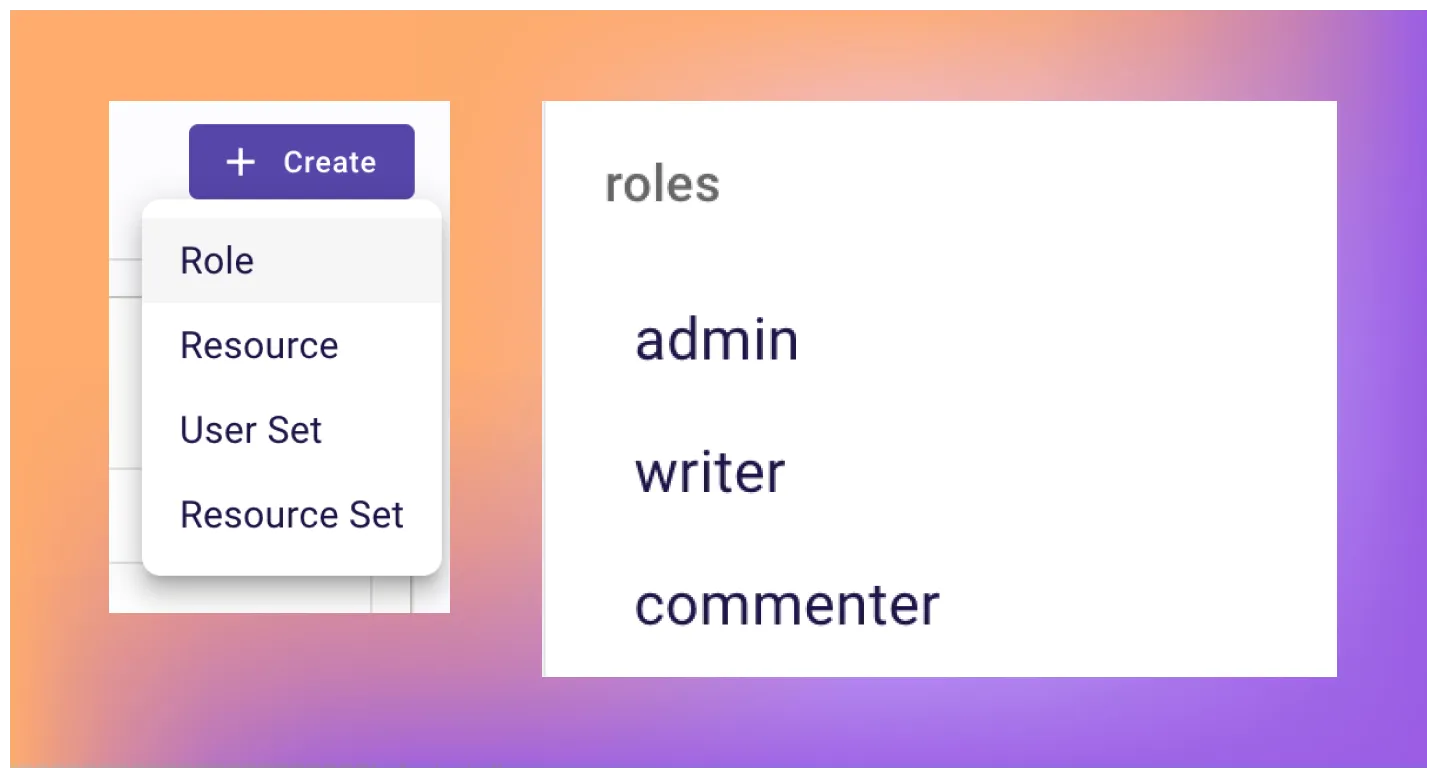The height and width of the screenshot is (778, 1437).
Task: Pick commenter from the roles list
Action: [788, 603]
